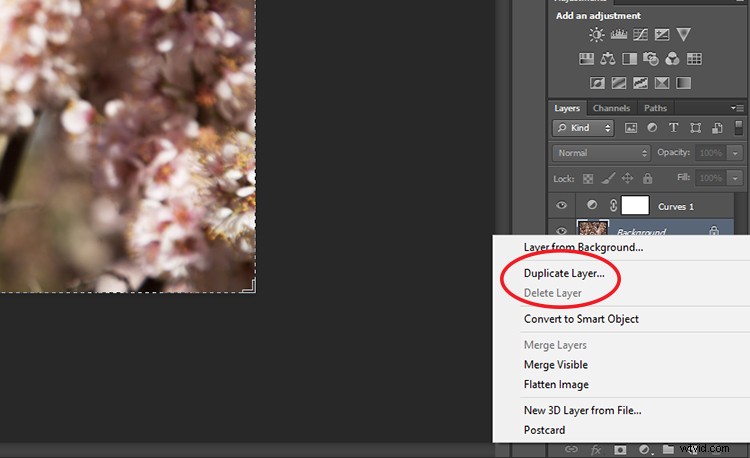The width and height of the screenshot is (750, 458).
Task: Add a Channel Mixer adjustment
Action: 673,59
